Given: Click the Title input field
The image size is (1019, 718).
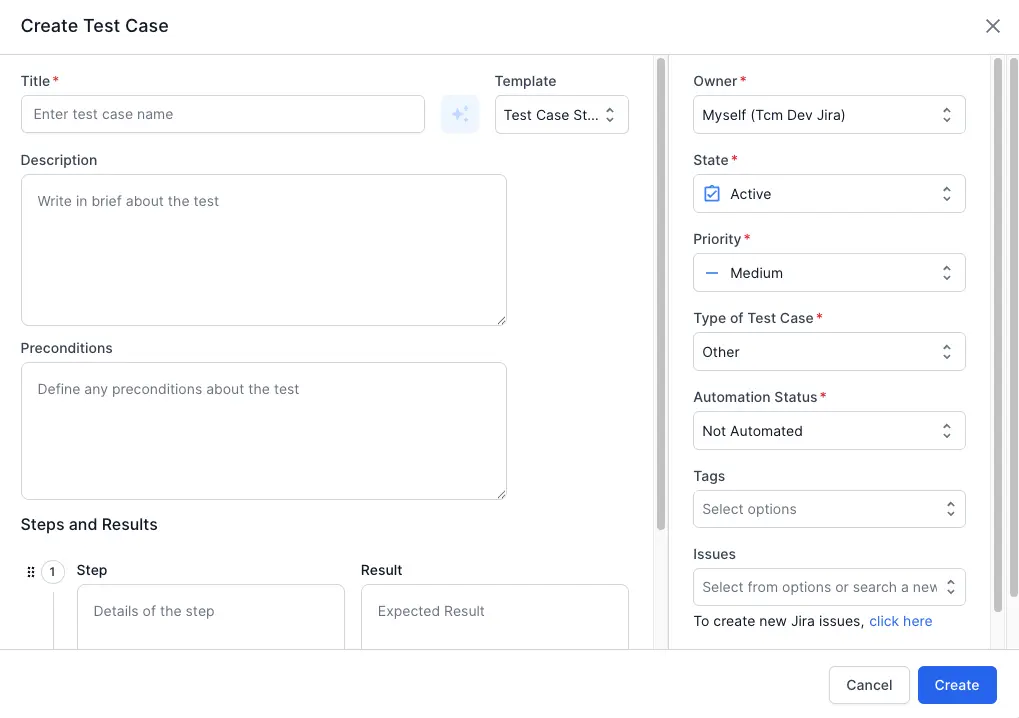Looking at the screenshot, I should [x=222, y=114].
